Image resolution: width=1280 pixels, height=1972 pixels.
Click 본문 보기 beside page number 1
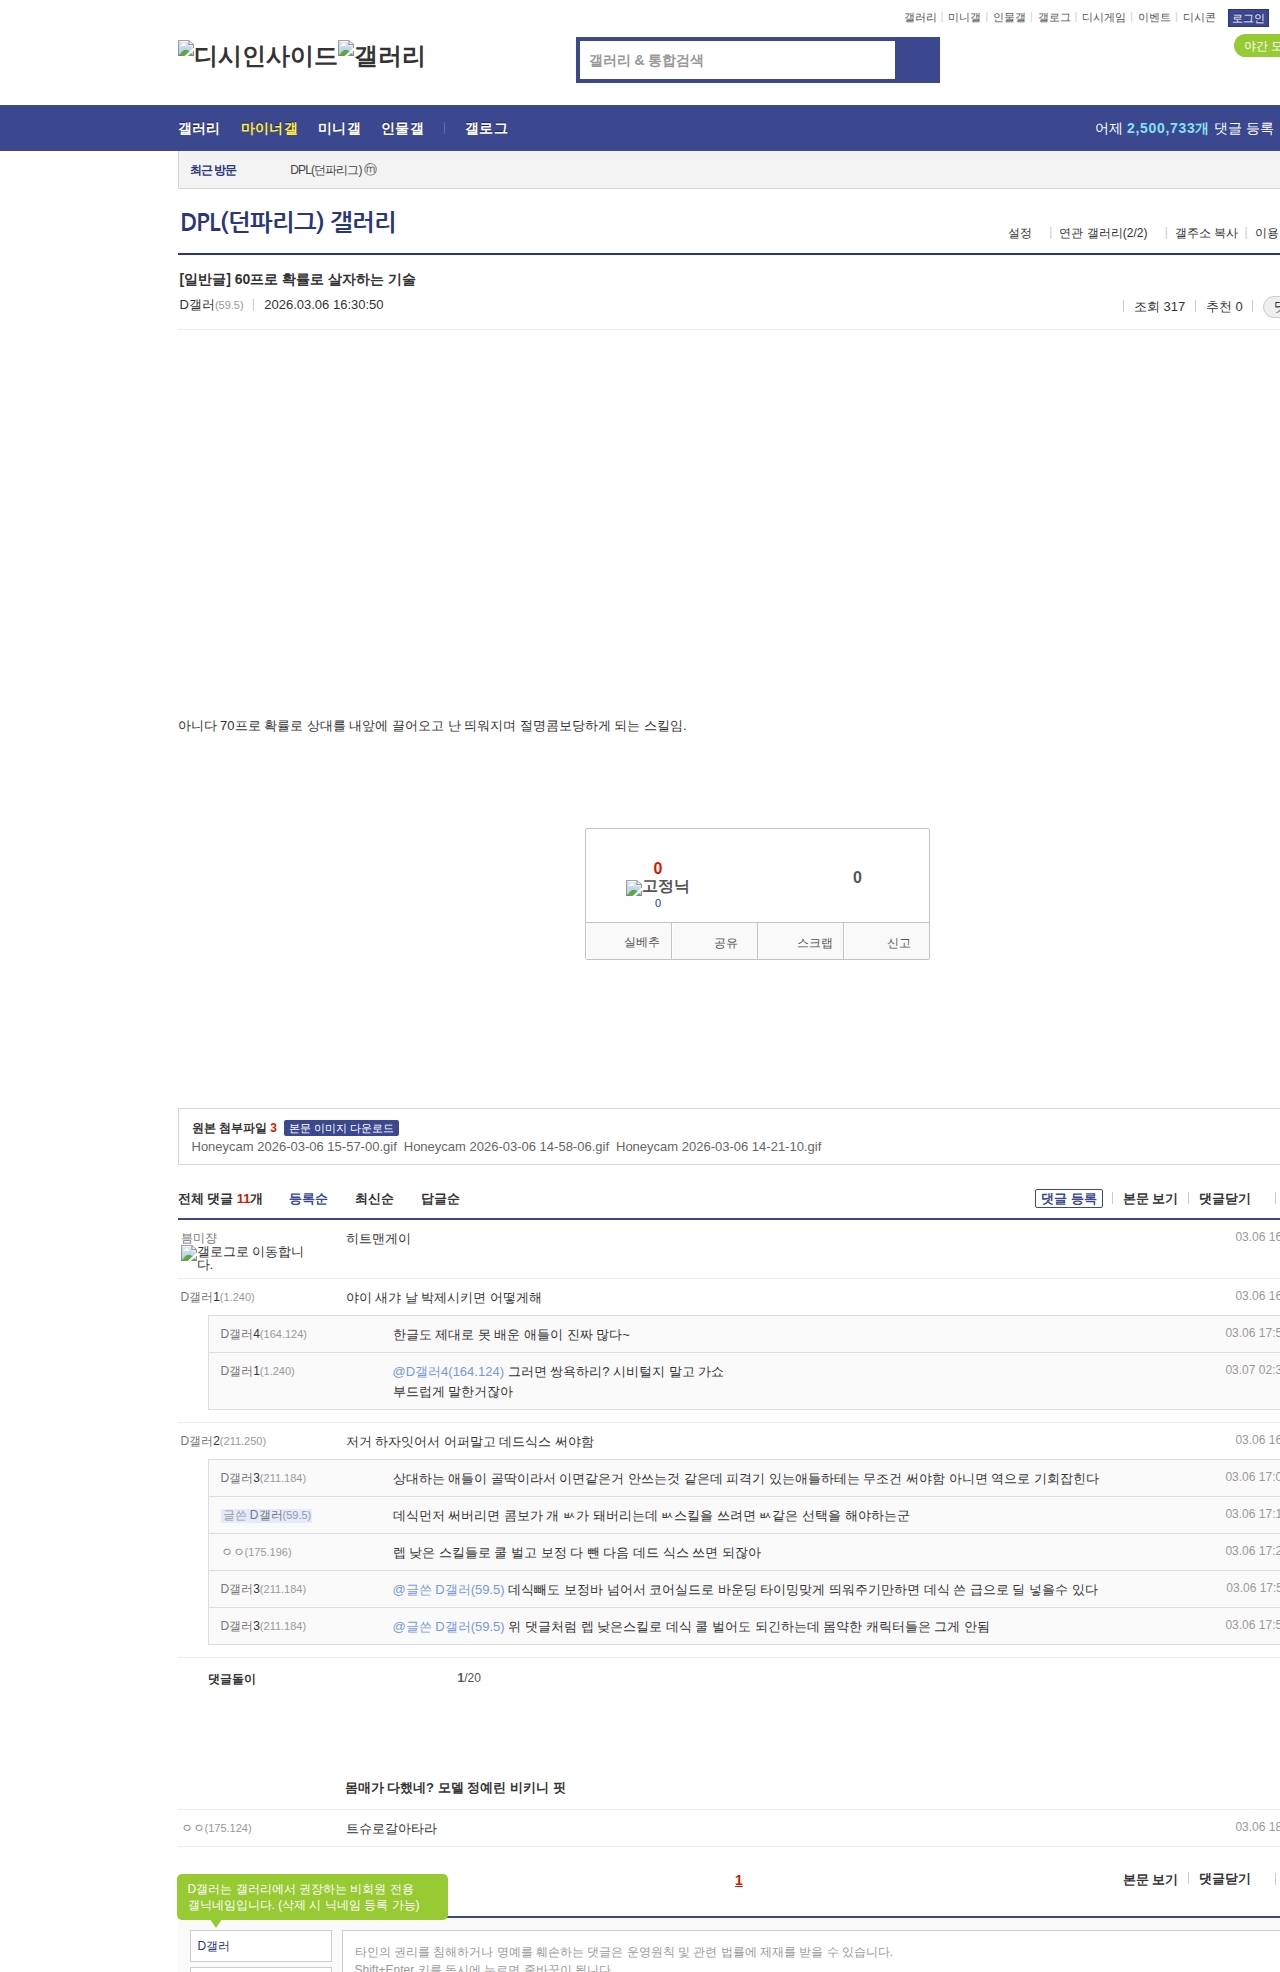1150,1880
